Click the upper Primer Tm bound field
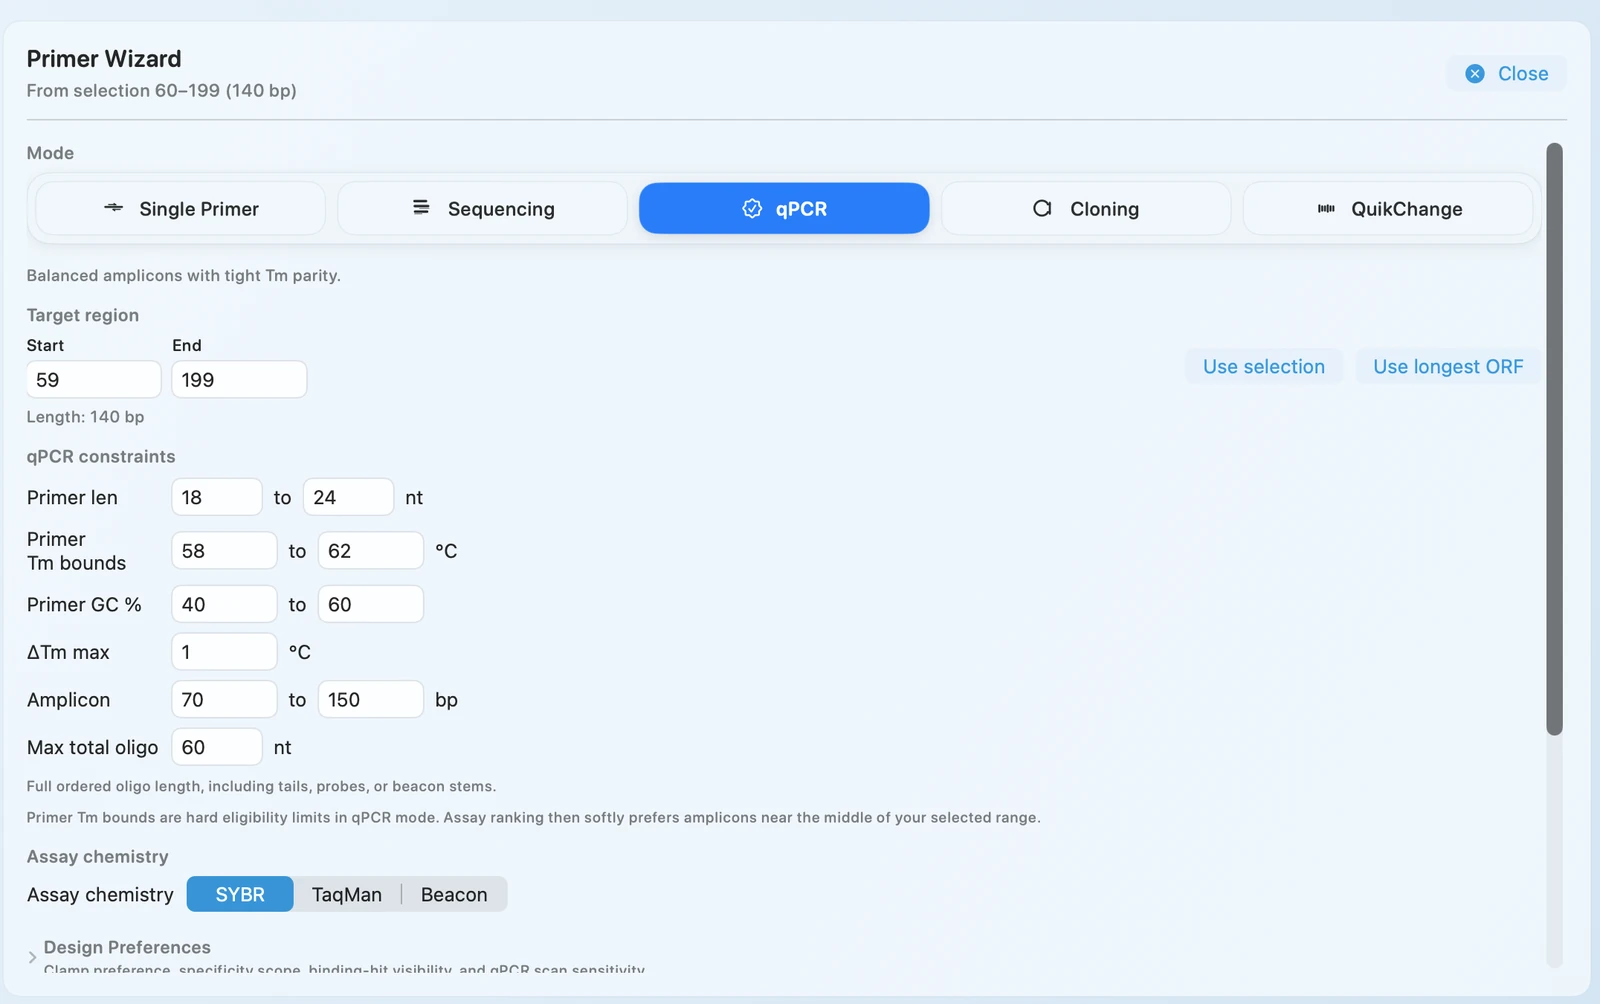1600x1004 pixels. point(371,551)
